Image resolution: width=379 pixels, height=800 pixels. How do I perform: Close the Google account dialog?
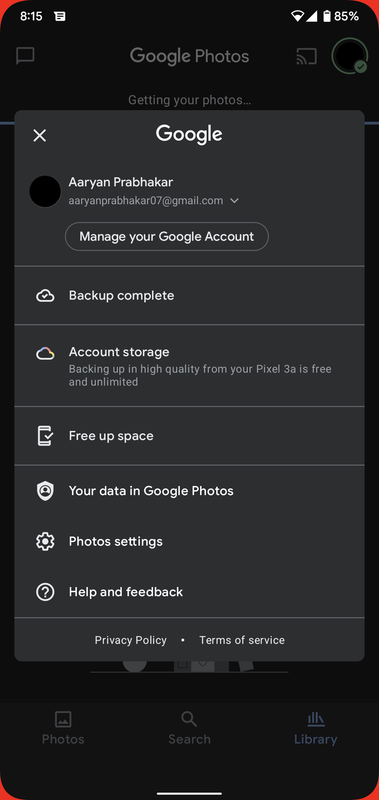39,135
